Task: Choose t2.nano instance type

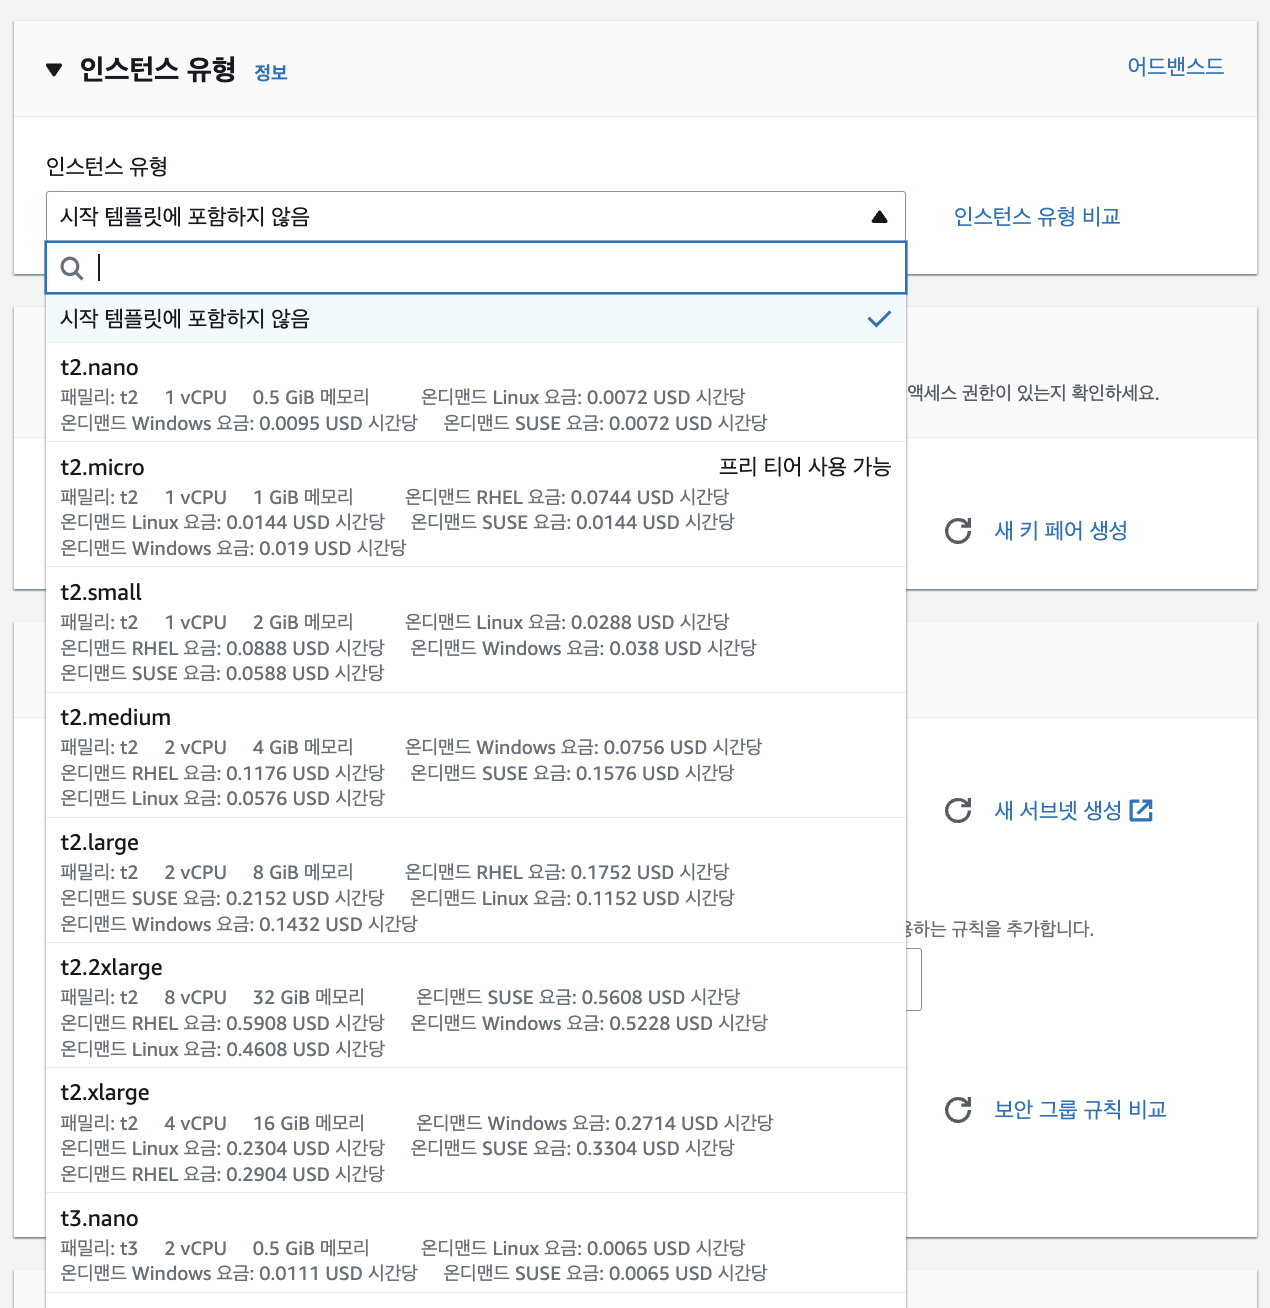Action: [476, 392]
